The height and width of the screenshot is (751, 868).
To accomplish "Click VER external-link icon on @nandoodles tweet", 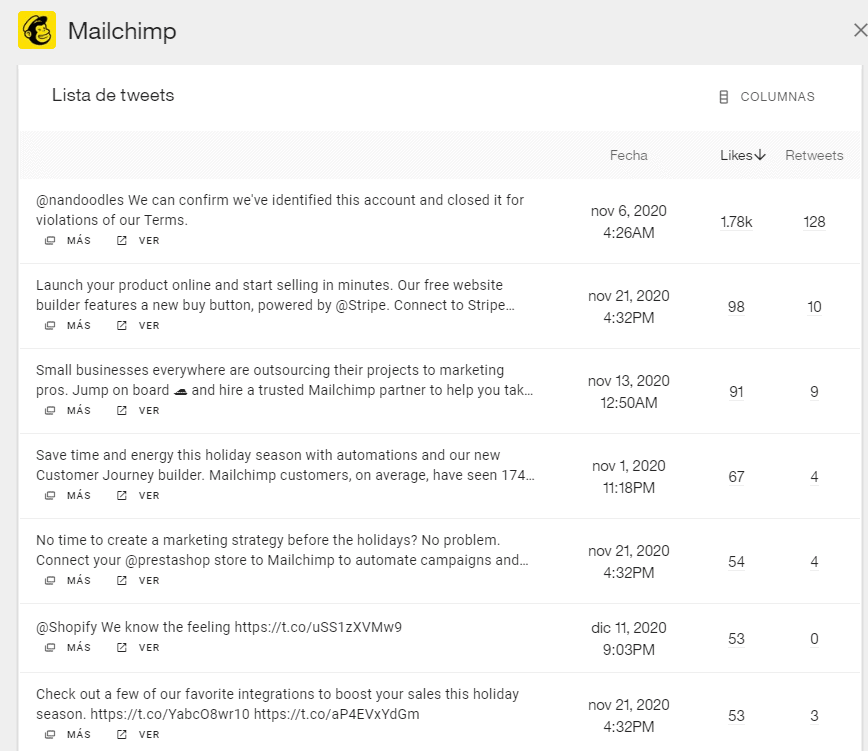I will pos(122,241).
